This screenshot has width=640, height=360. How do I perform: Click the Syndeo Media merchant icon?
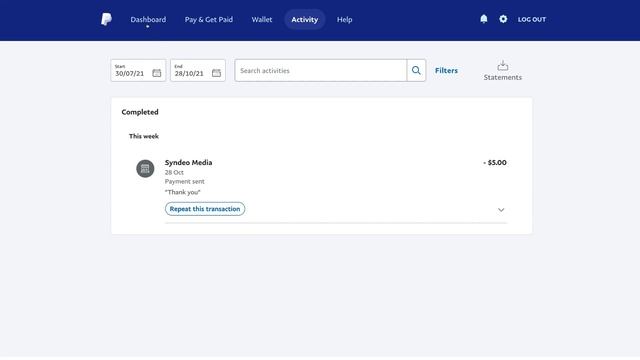click(x=145, y=169)
